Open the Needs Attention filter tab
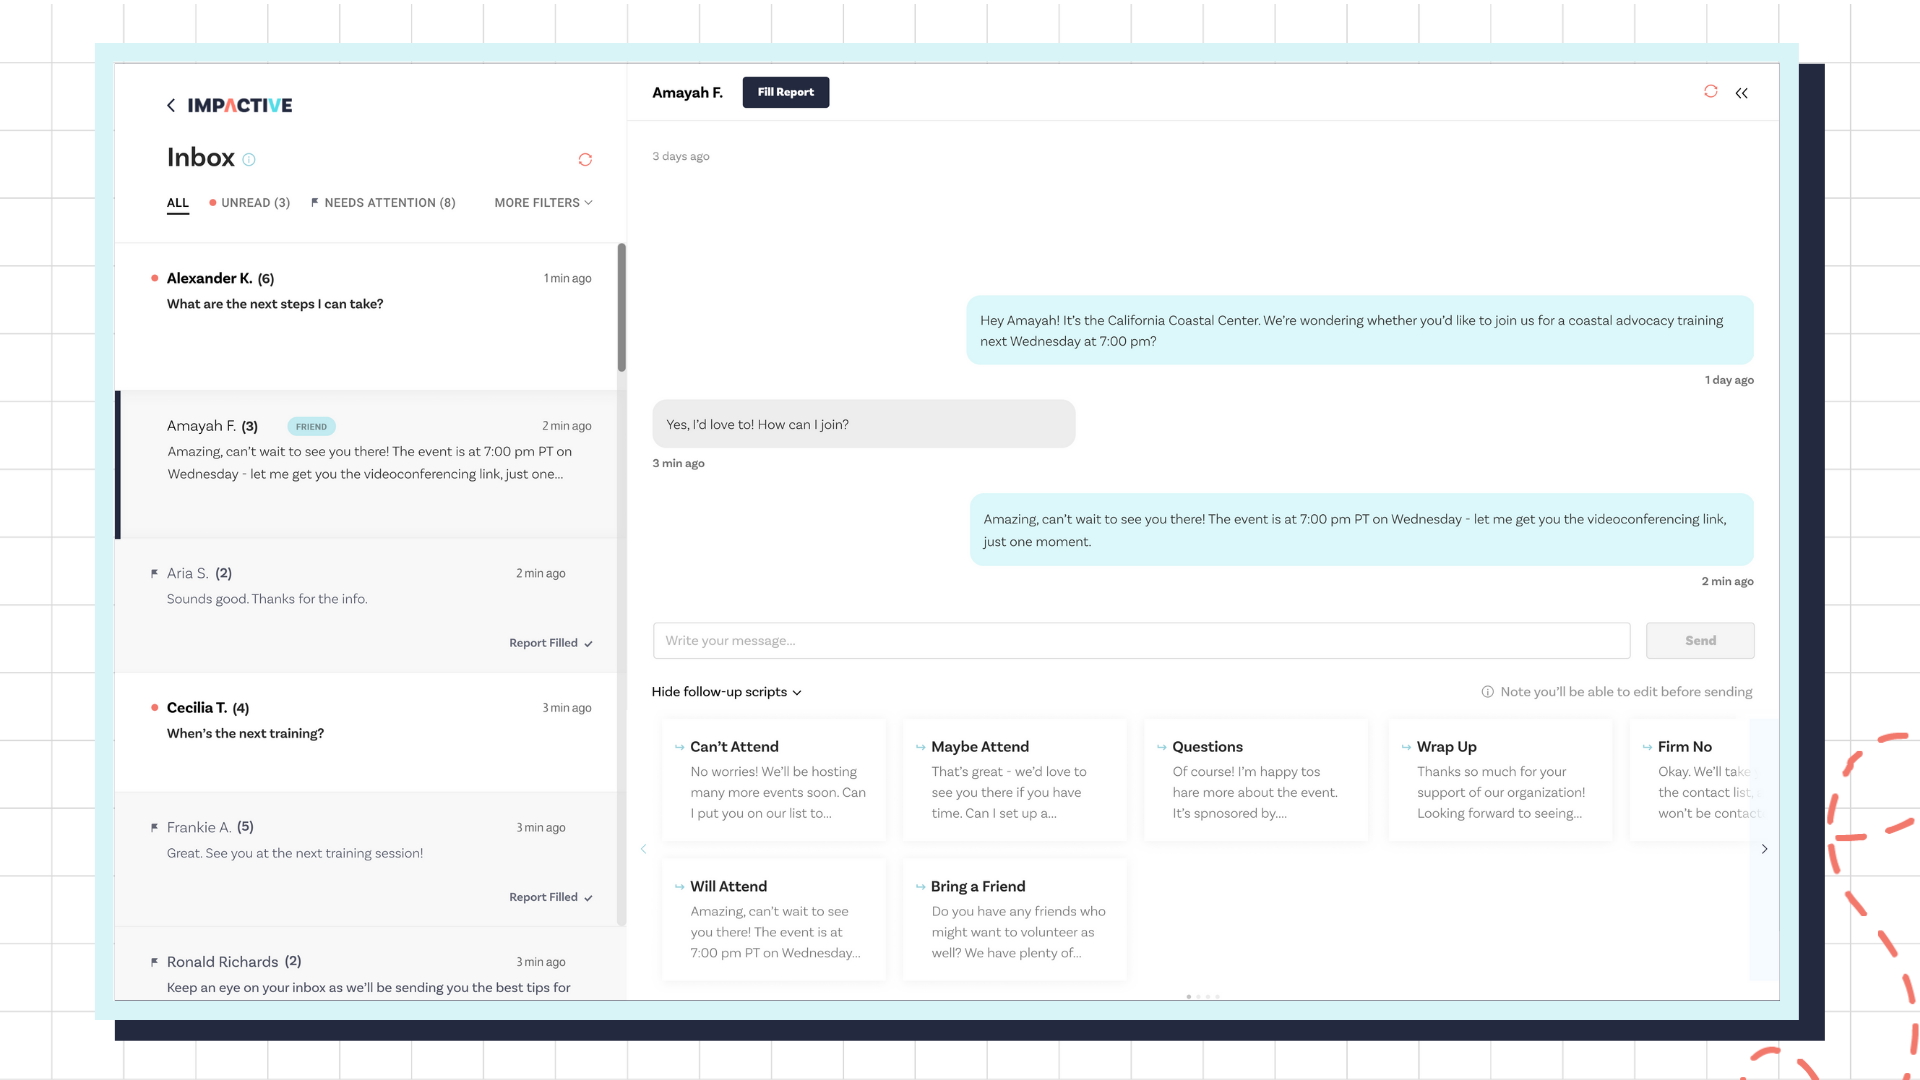Image resolution: width=1920 pixels, height=1080 pixels. (383, 202)
